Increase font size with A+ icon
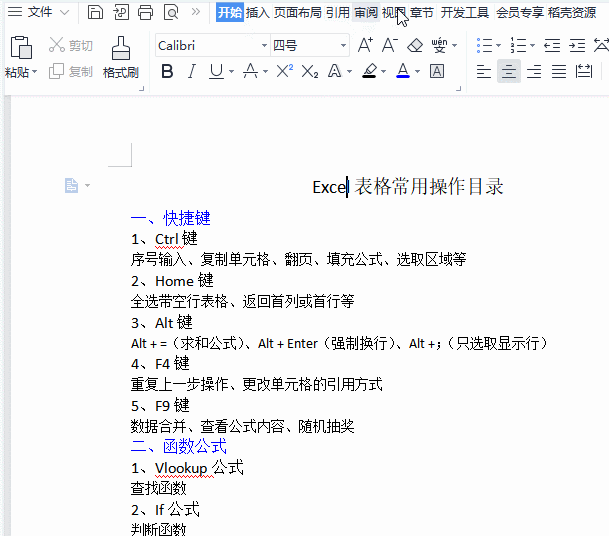 point(365,45)
